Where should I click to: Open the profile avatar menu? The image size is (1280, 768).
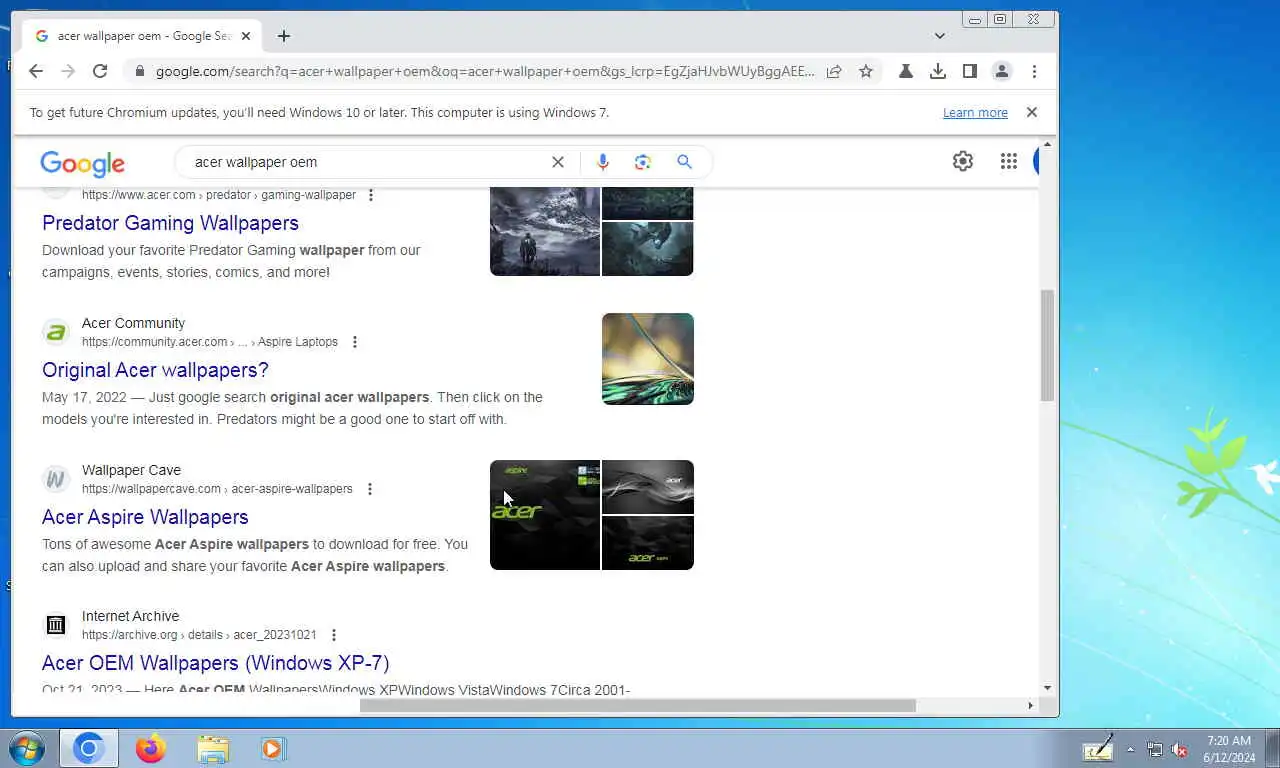pos(1001,71)
